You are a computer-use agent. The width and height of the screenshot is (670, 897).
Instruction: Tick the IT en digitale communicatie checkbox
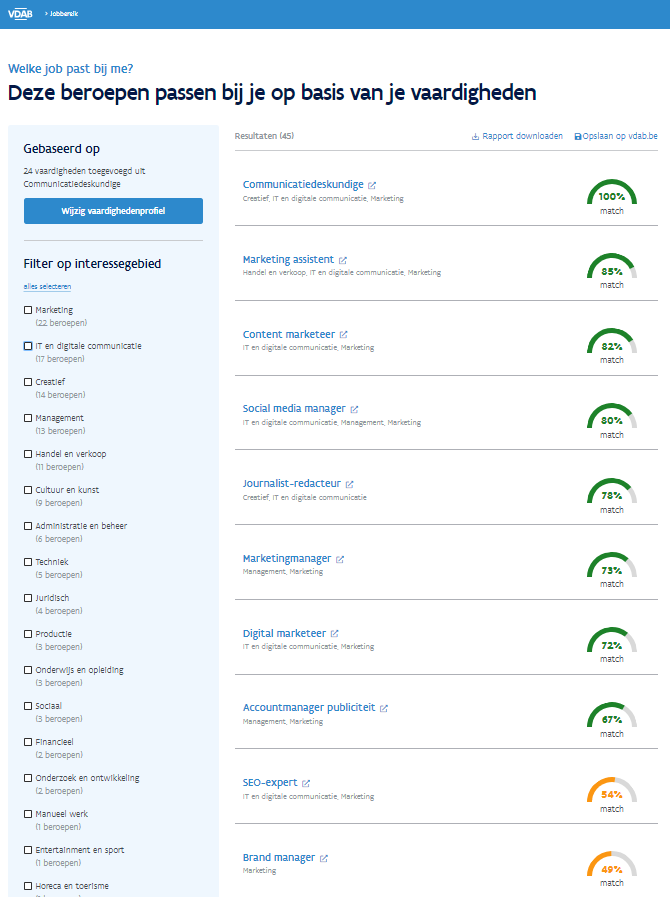(x=28, y=346)
